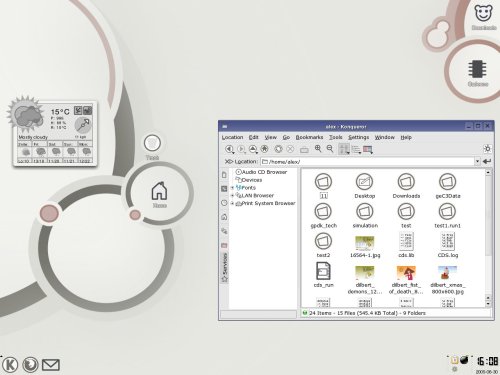Open the Window menu in Konqueror

point(385,137)
